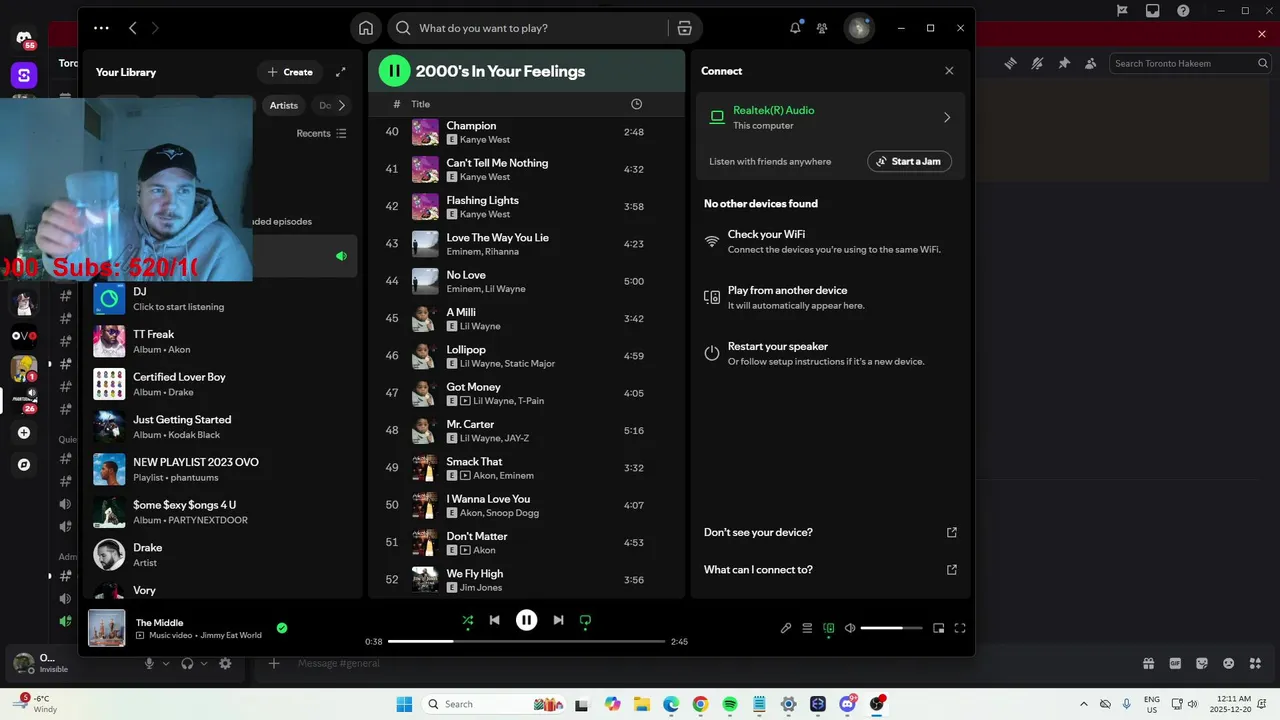Open the Browse icon beside search
Viewport: 1280px width, 720px height.
pyautogui.click(x=685, y=28)
